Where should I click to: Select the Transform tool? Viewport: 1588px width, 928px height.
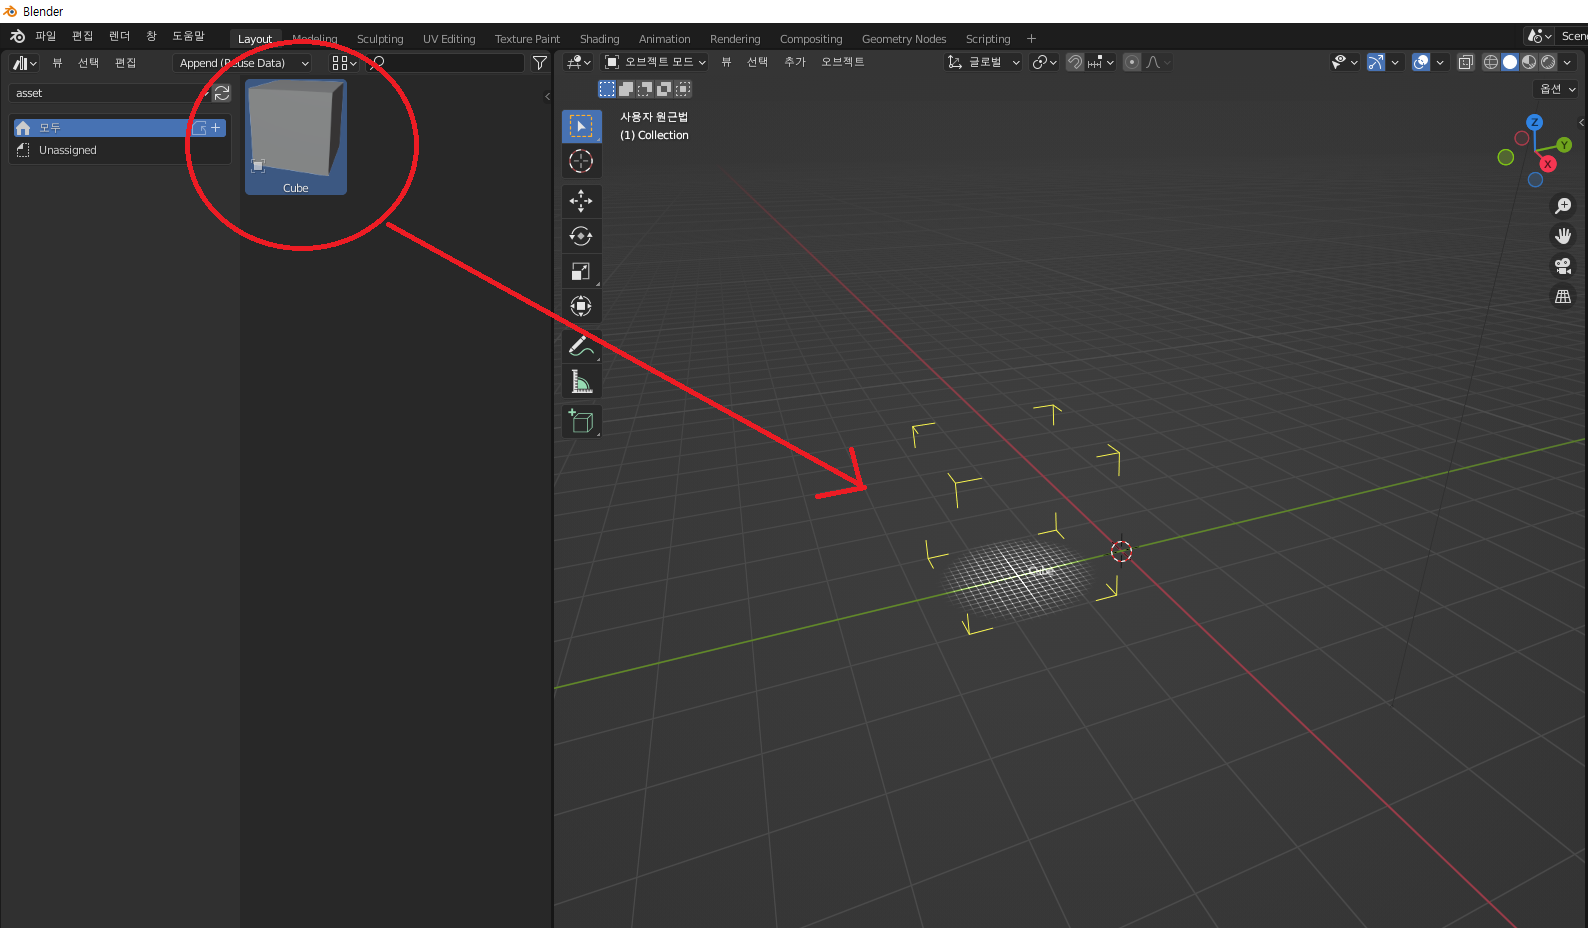tap(581, 306)
